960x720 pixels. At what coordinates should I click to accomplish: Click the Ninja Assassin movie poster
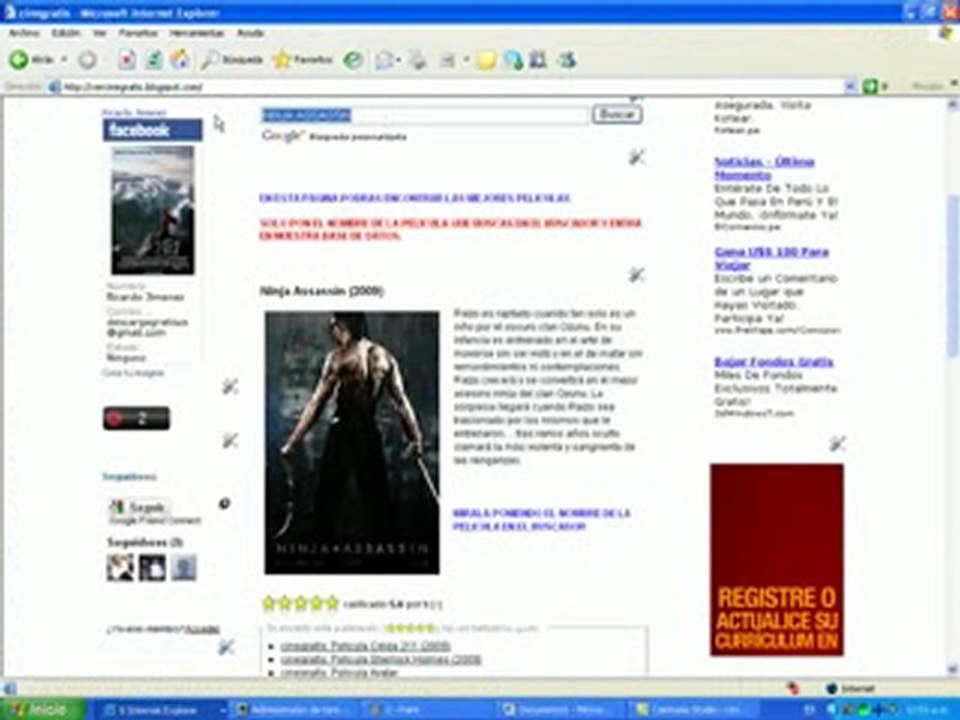pyautogui.click(x=351, y=443)
